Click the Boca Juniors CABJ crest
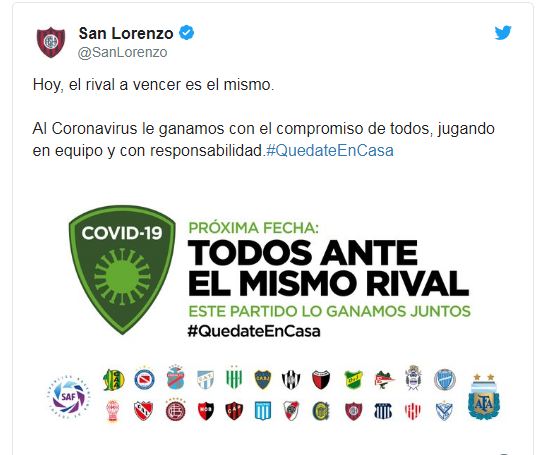The height and width of the screenshot is (455, 541). (263, 379)
